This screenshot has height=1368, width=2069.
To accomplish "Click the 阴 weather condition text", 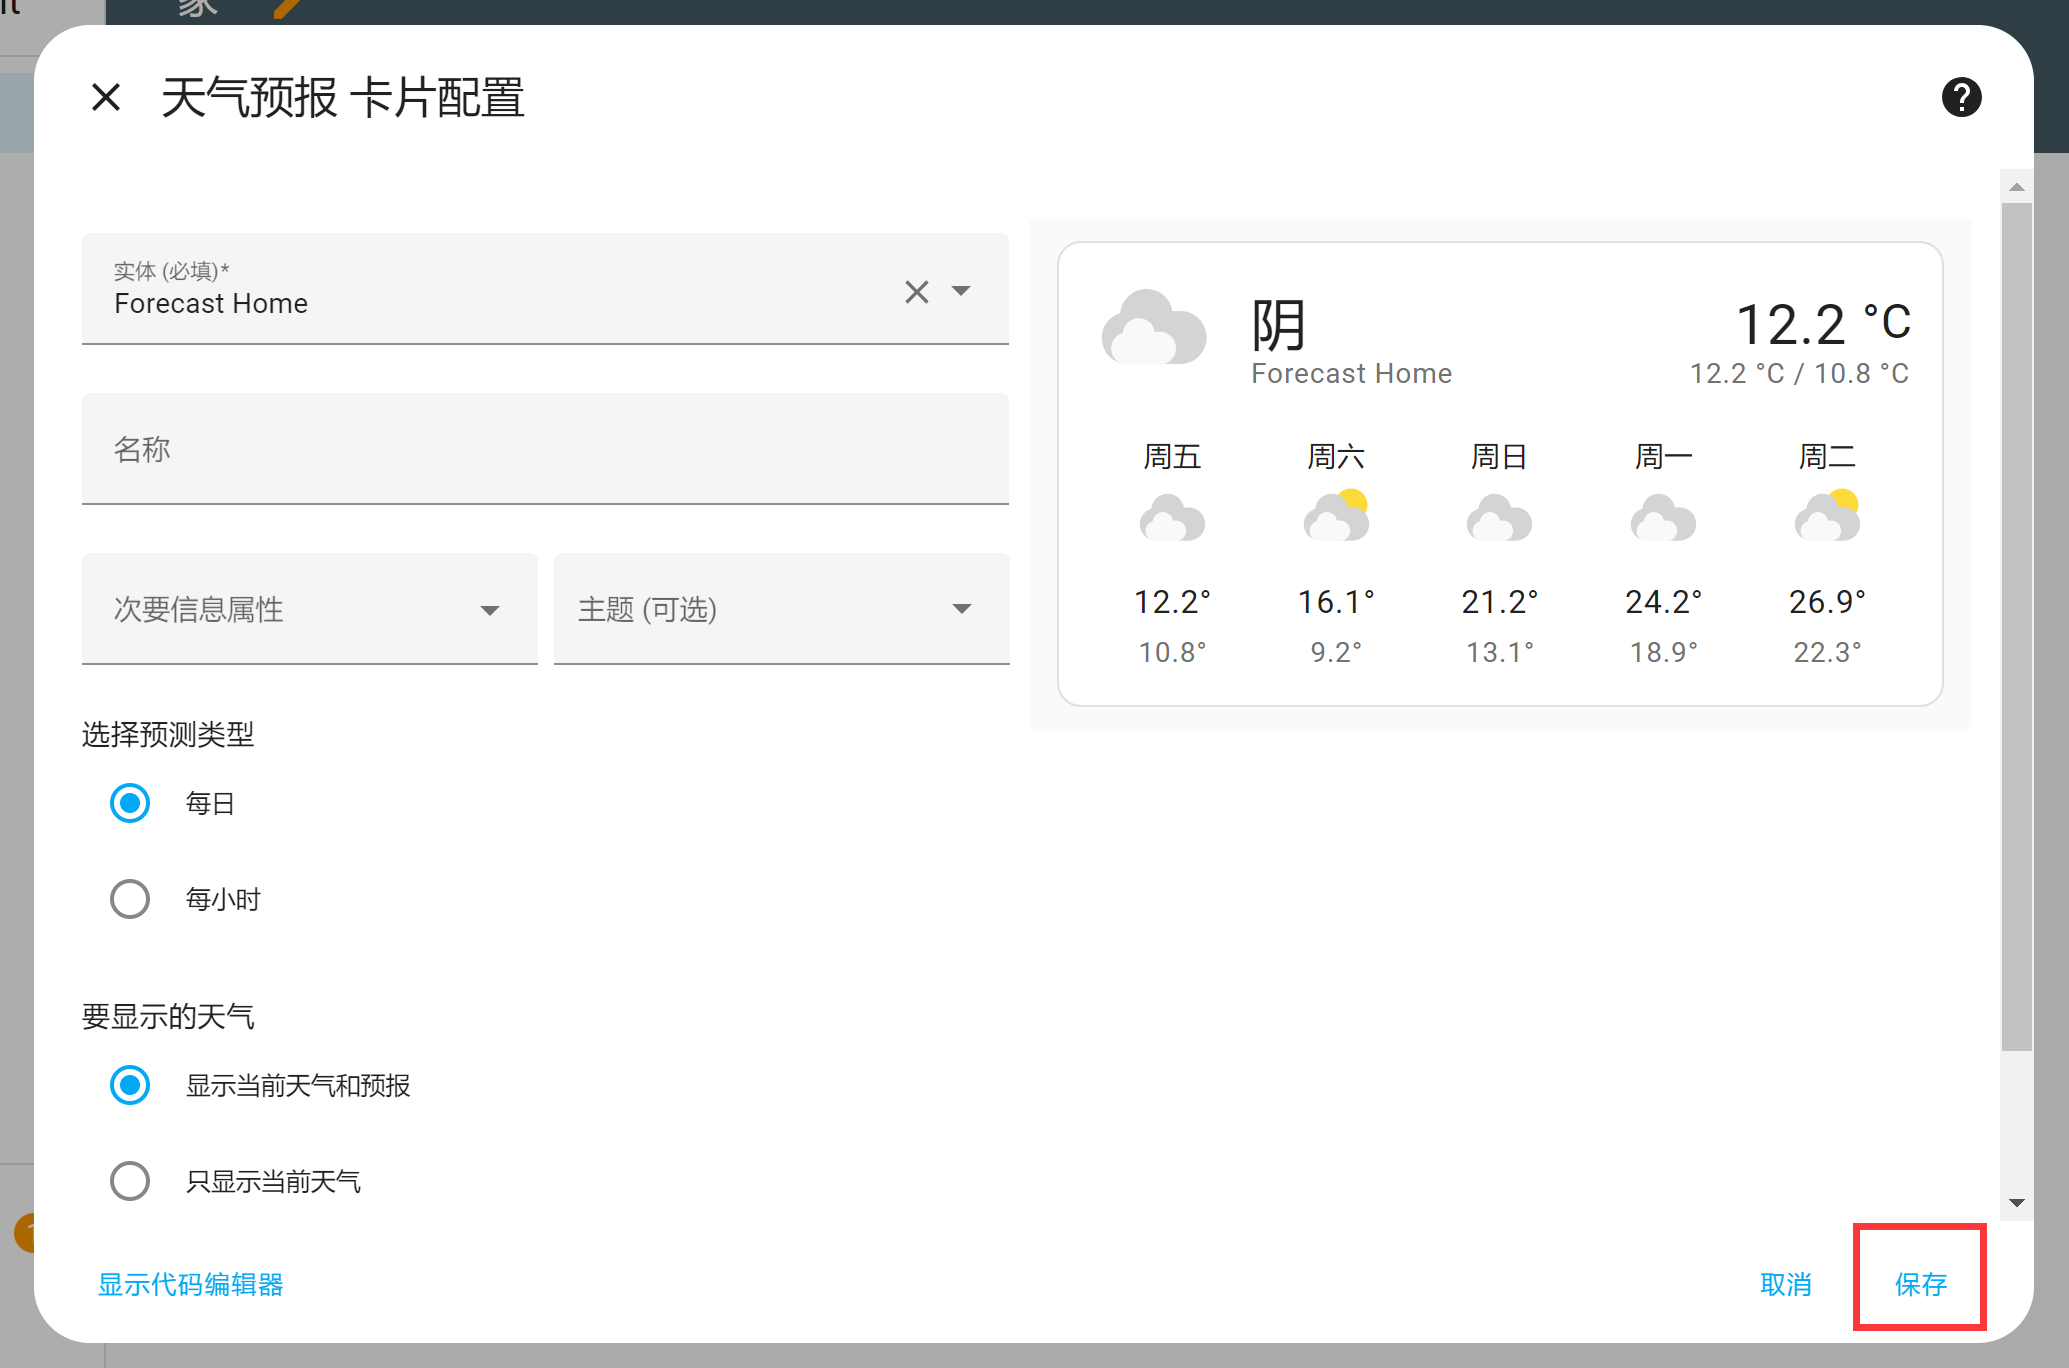I will click(x=1278, y=325).
